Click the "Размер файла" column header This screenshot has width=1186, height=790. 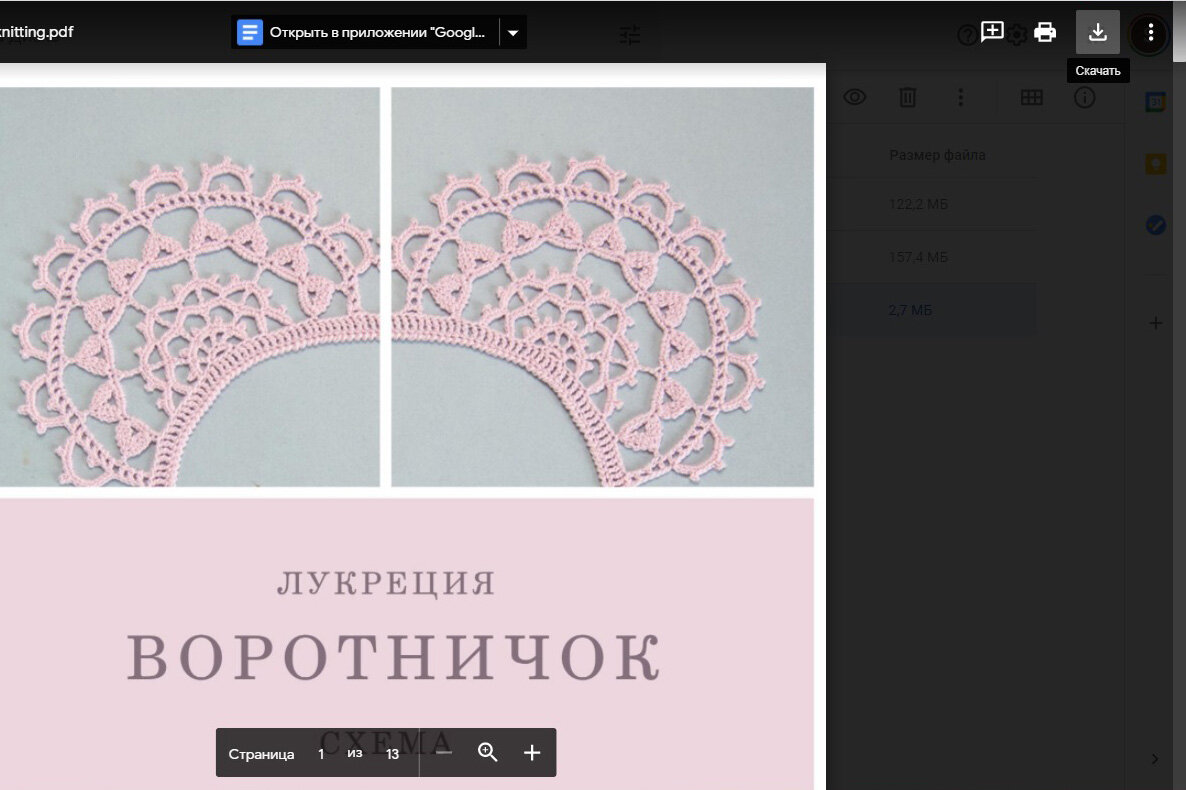937,155
